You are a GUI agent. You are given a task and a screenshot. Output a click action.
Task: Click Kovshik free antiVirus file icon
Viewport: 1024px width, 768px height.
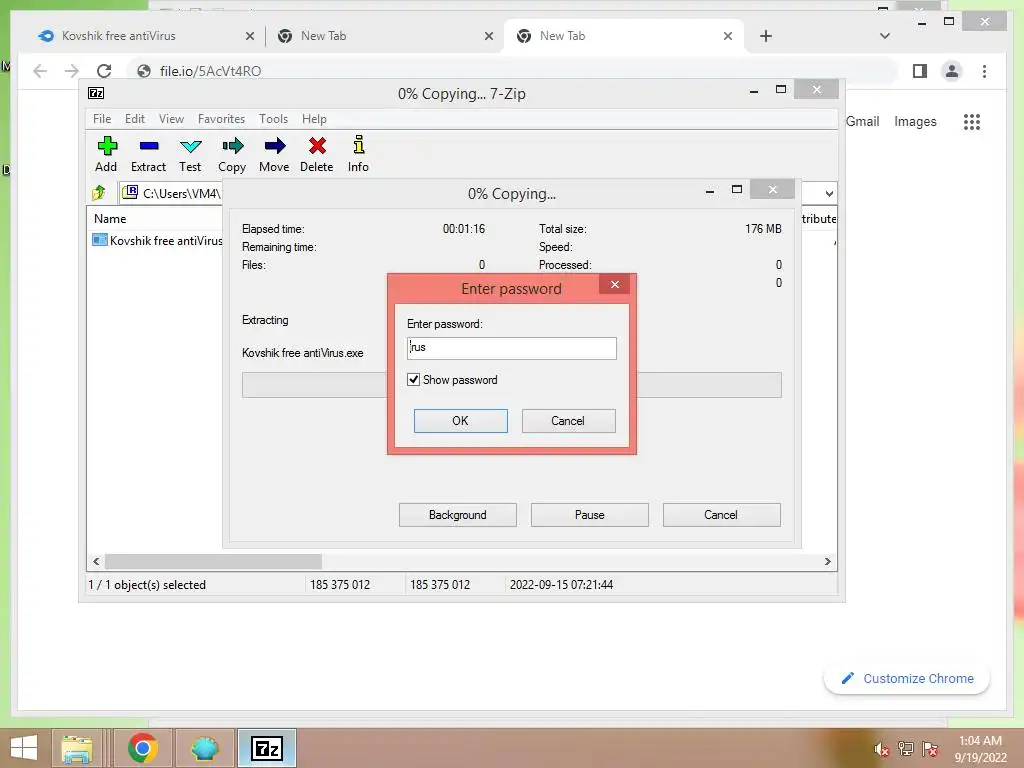(99, 240)
